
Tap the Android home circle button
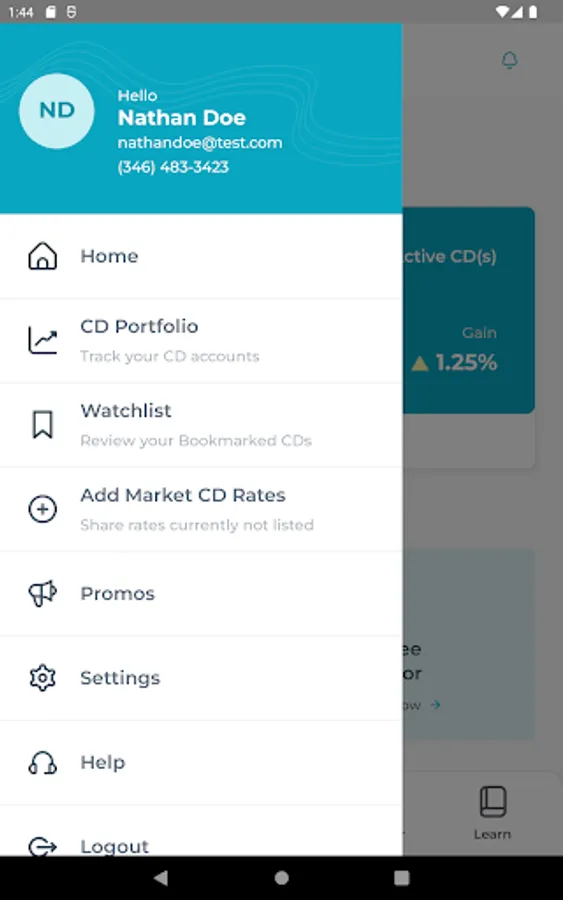[281, 878]
